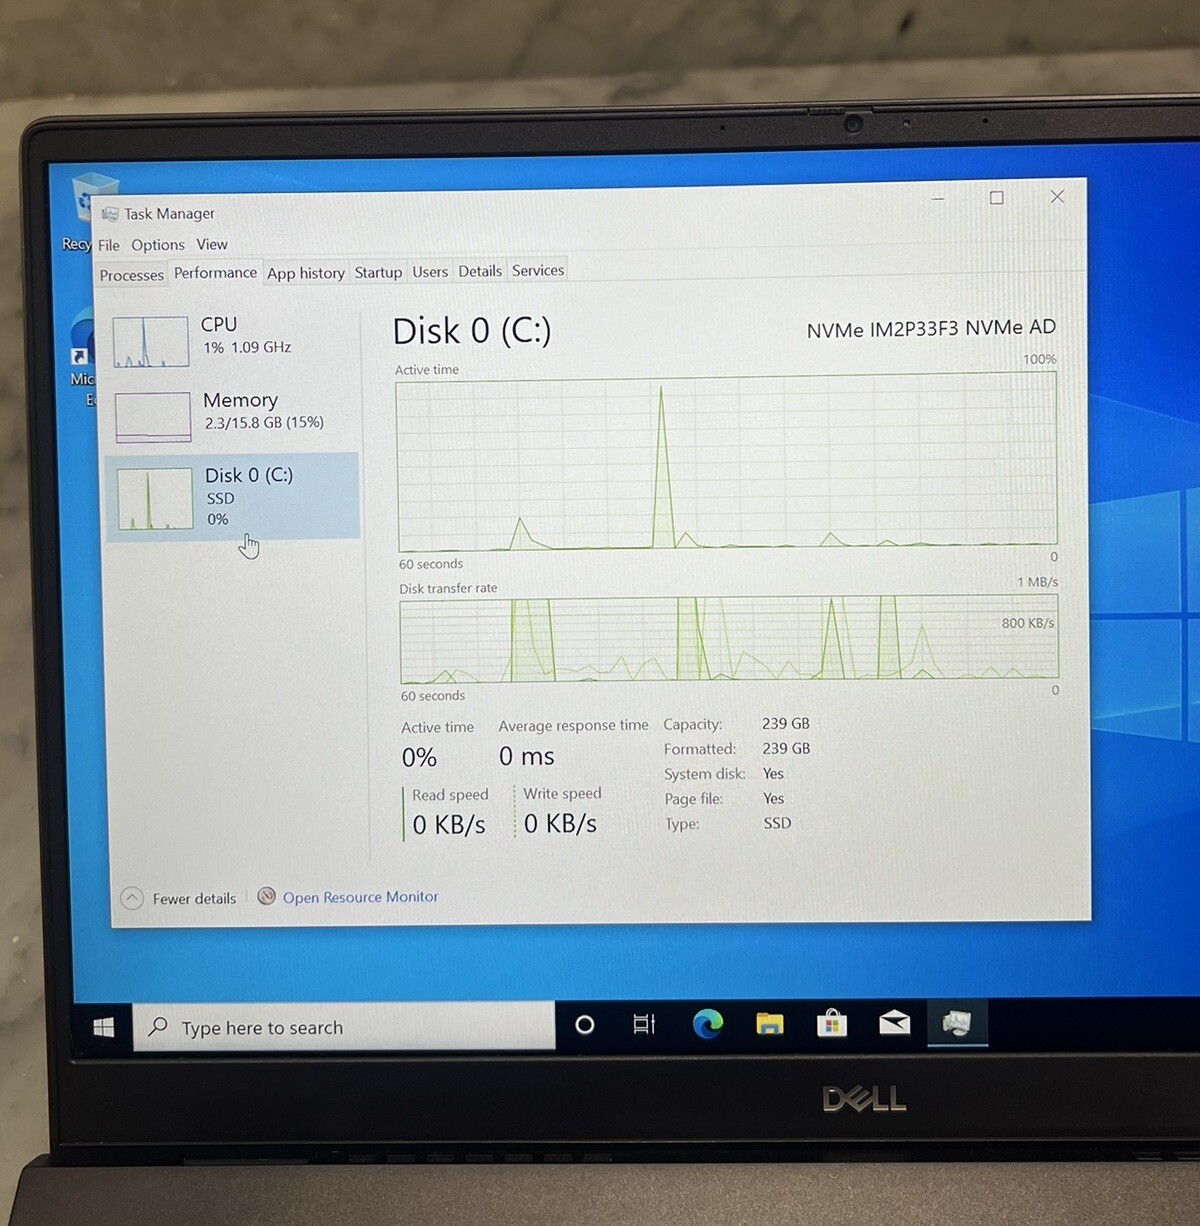The width and height of the screenshot is (1200, 1226).
Task: Click the Formatted 239 GB value
Action: click(786, 748)
